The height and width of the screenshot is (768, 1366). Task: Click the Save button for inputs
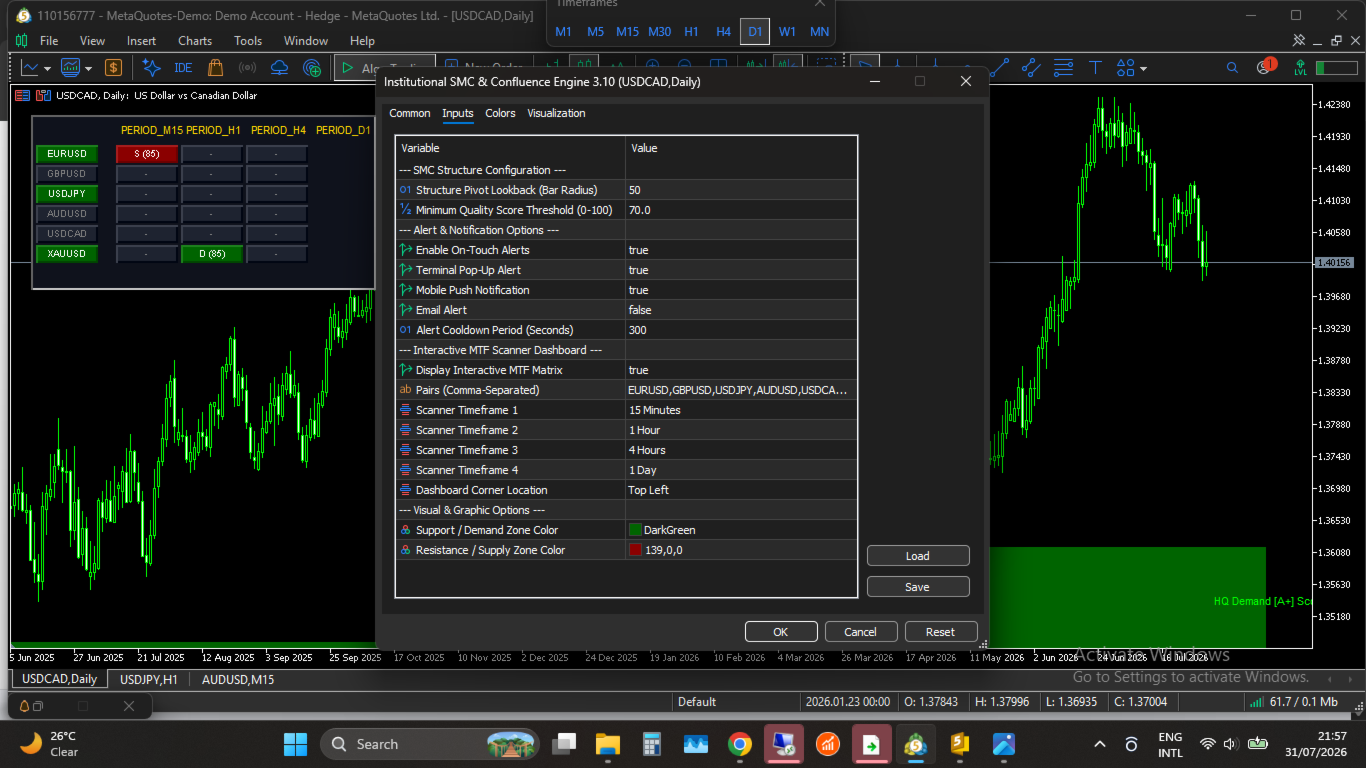click(918, 587)
